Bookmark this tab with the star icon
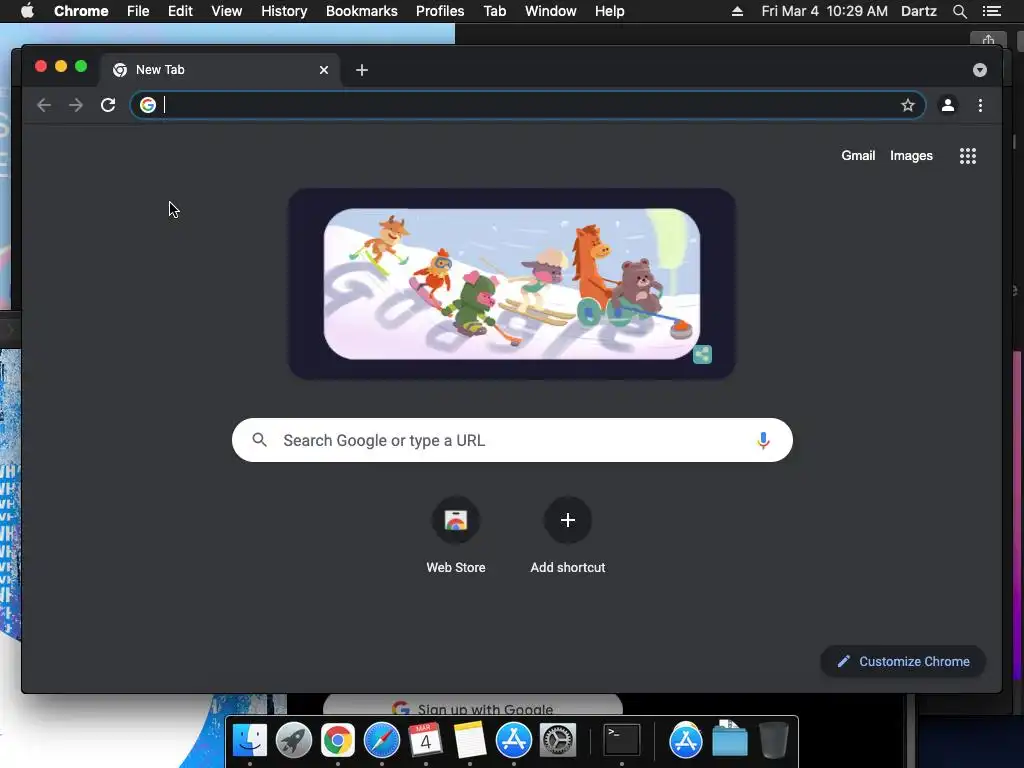Image resolution: width=1024 pixels, height=768 pixels. 907,105
